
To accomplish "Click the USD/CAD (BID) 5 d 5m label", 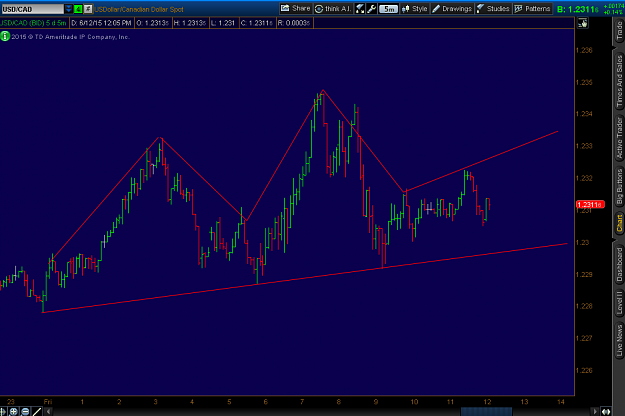I will (33, 23).
